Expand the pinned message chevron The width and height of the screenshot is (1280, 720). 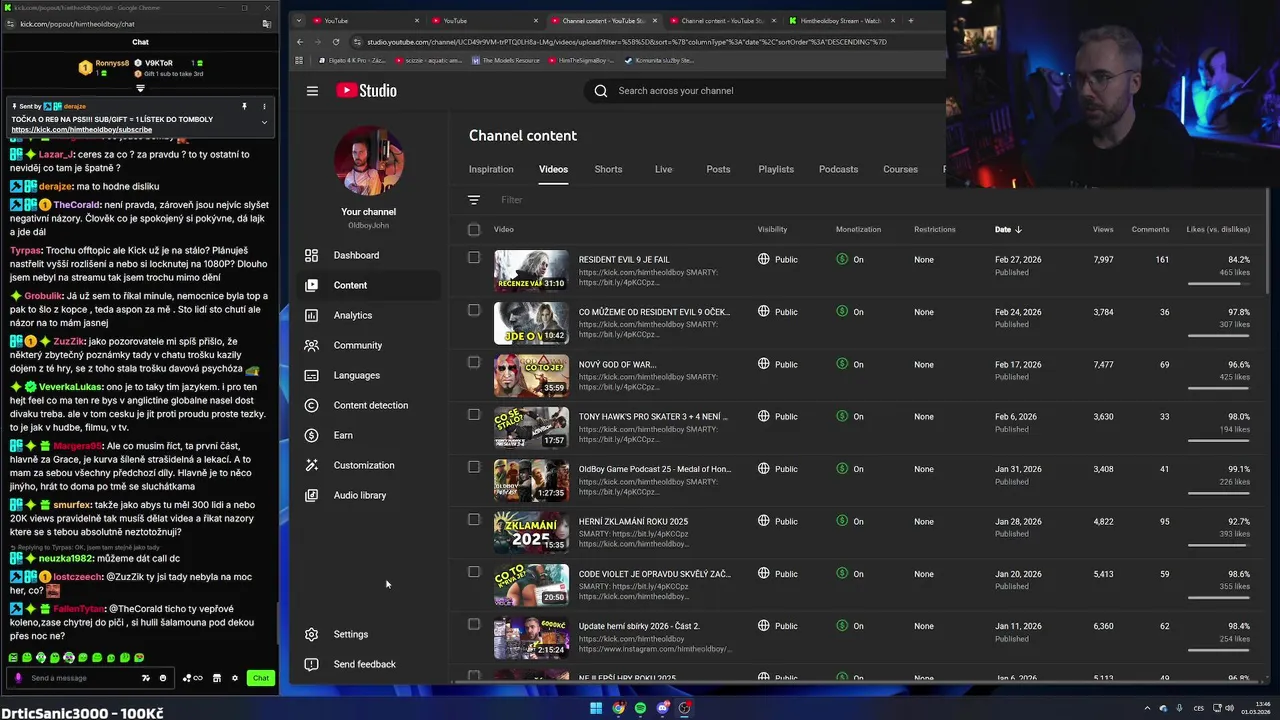[x=264, y=122]
